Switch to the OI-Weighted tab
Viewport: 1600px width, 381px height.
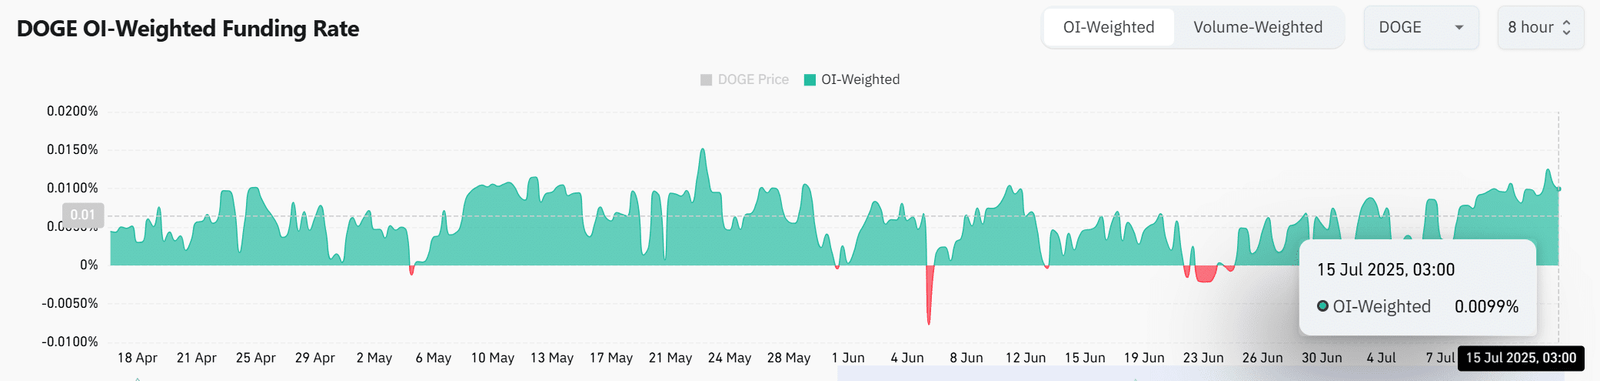coord(1108,27)
